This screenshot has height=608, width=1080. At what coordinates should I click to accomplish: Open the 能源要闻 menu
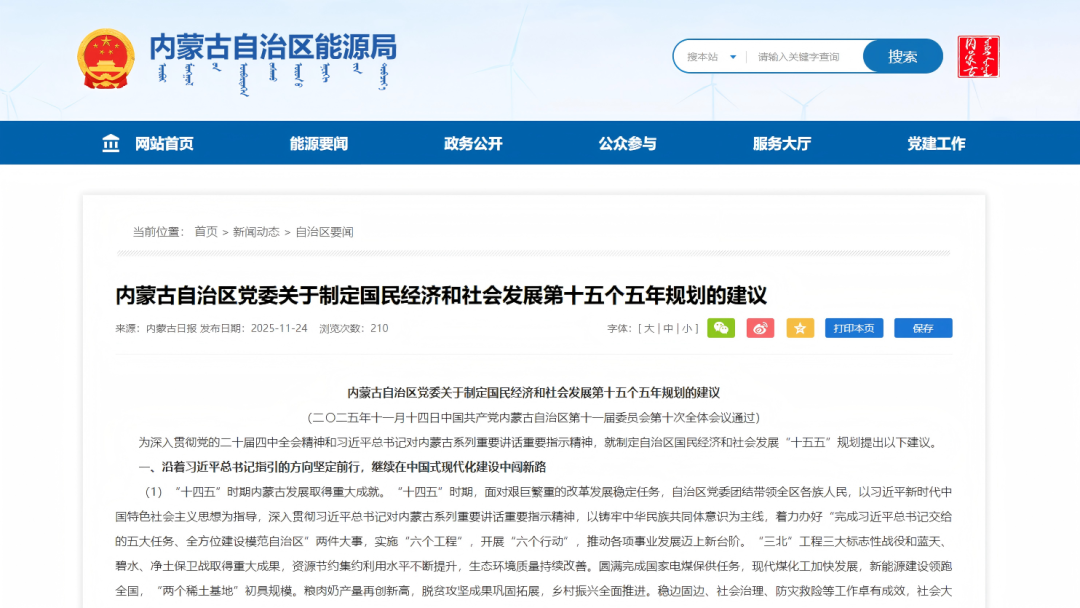click(319, 143)
